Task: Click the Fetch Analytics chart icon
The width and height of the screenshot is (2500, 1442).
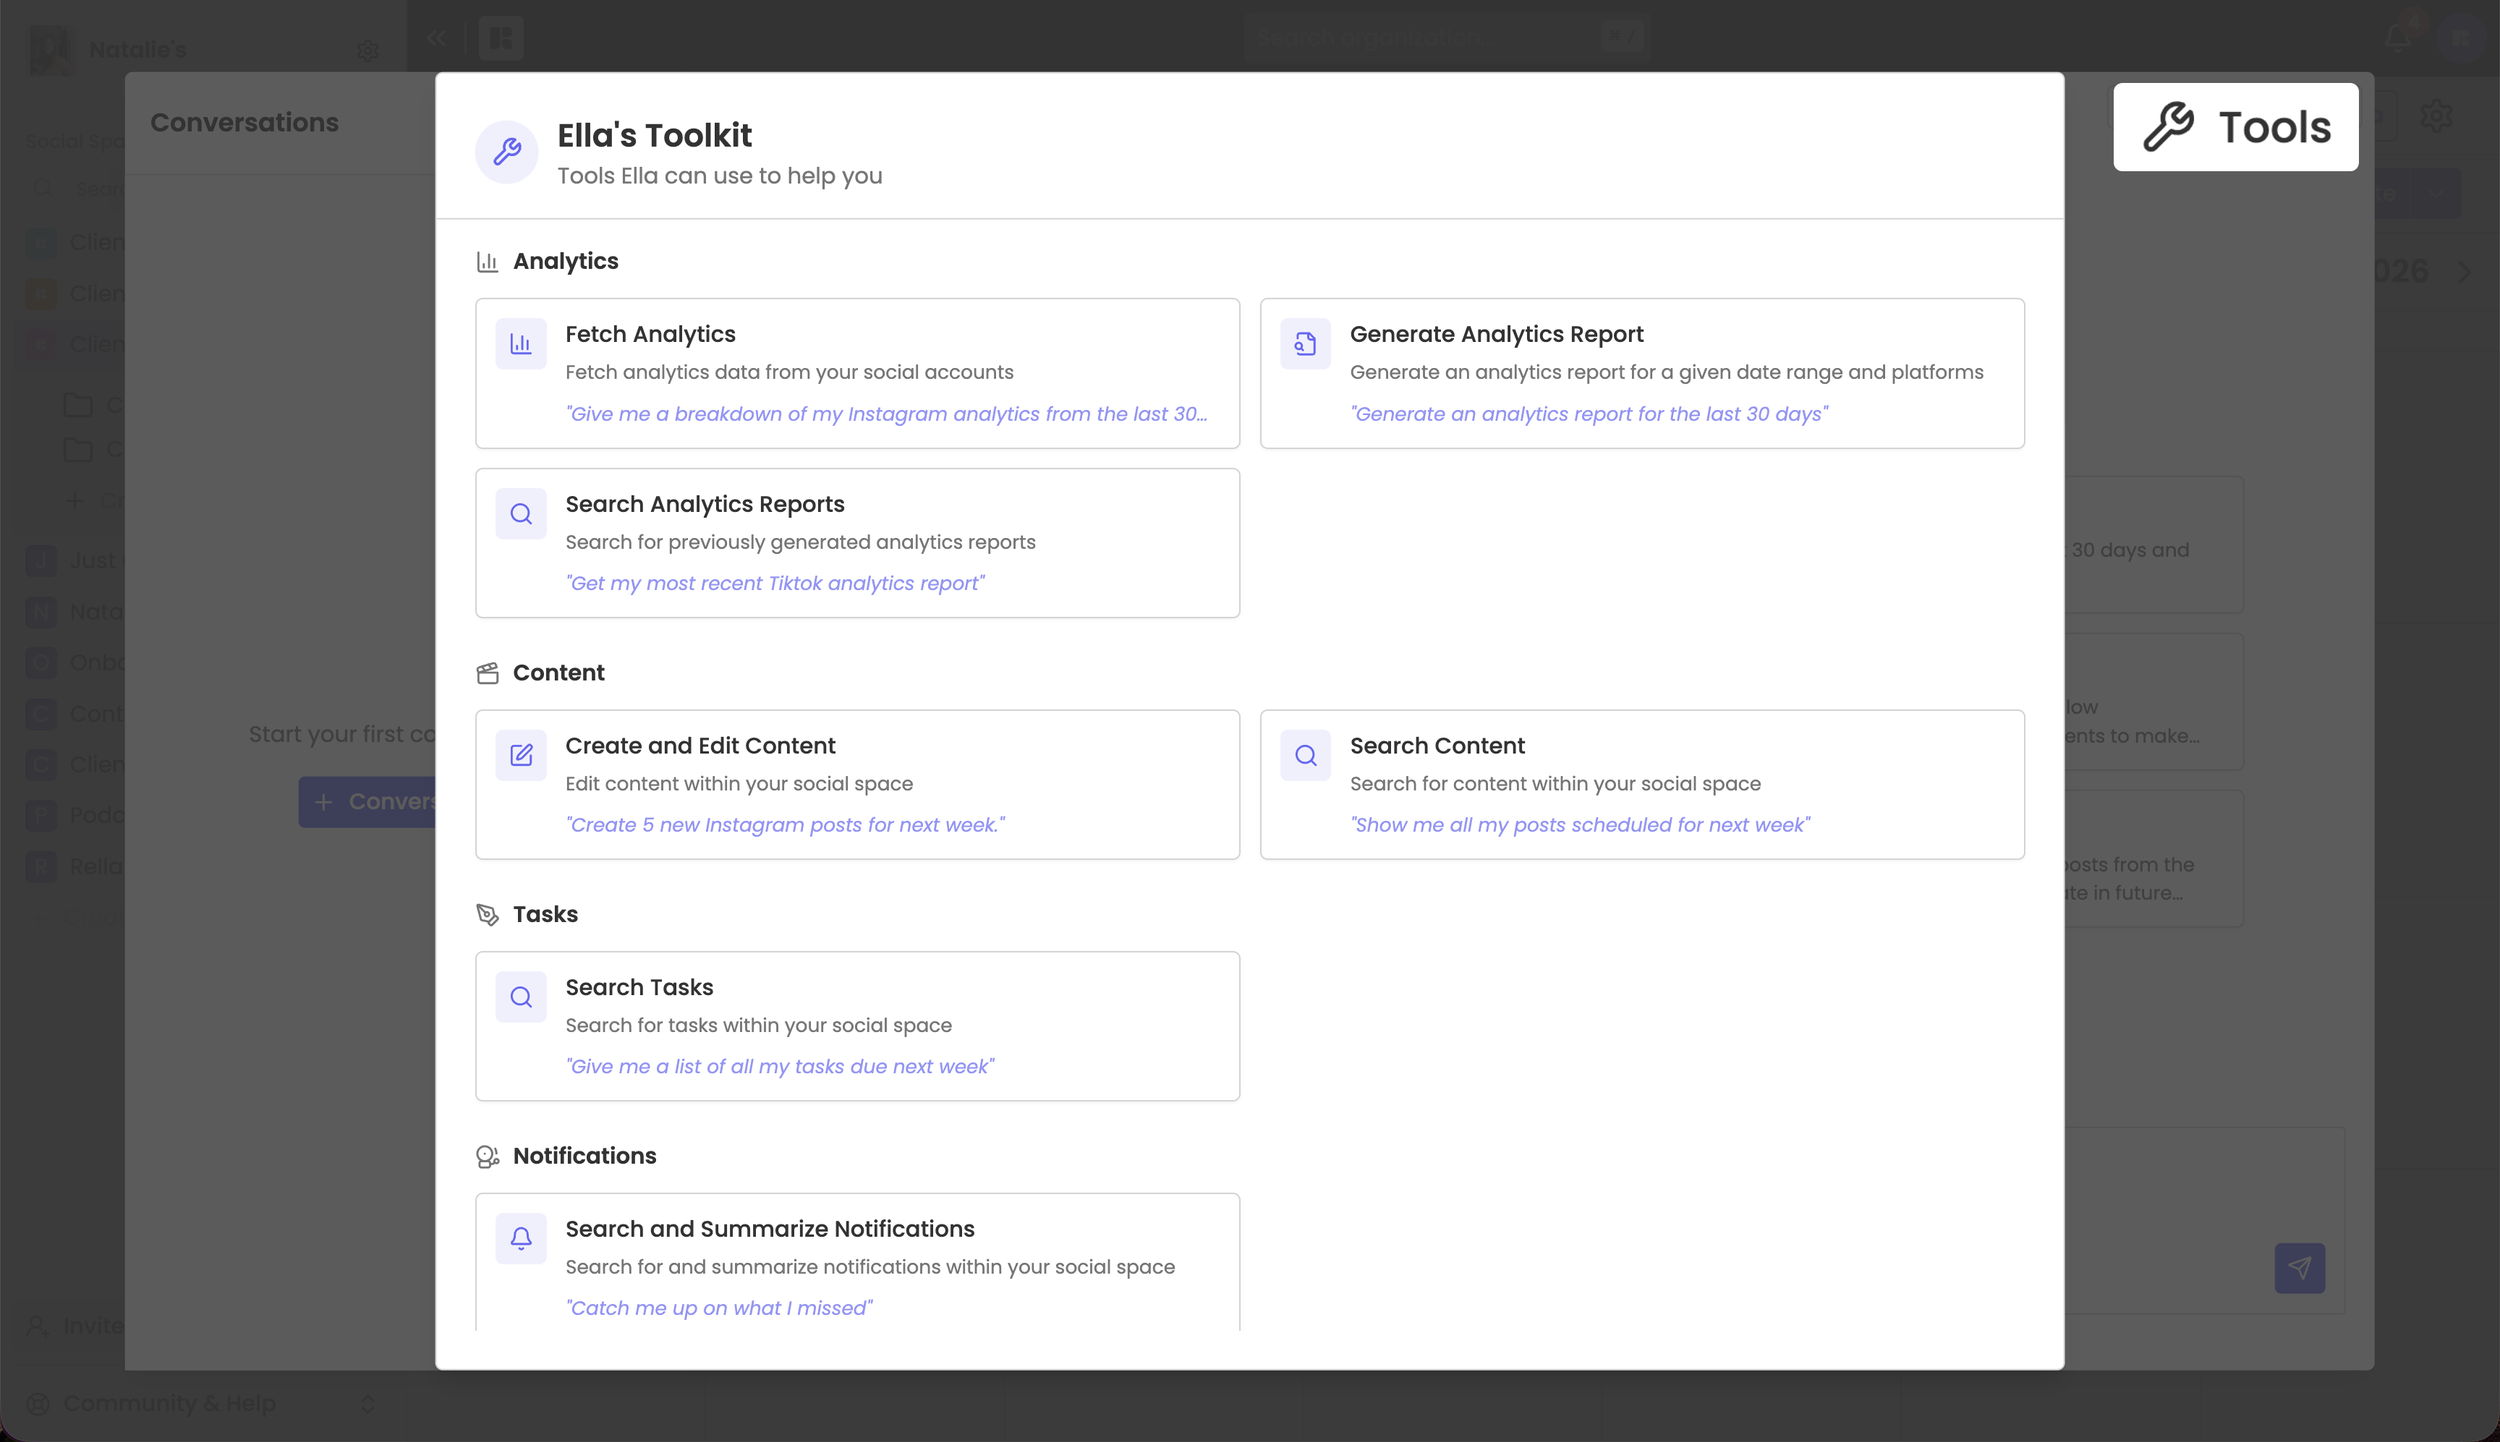Action: click(x=521, y=344)
